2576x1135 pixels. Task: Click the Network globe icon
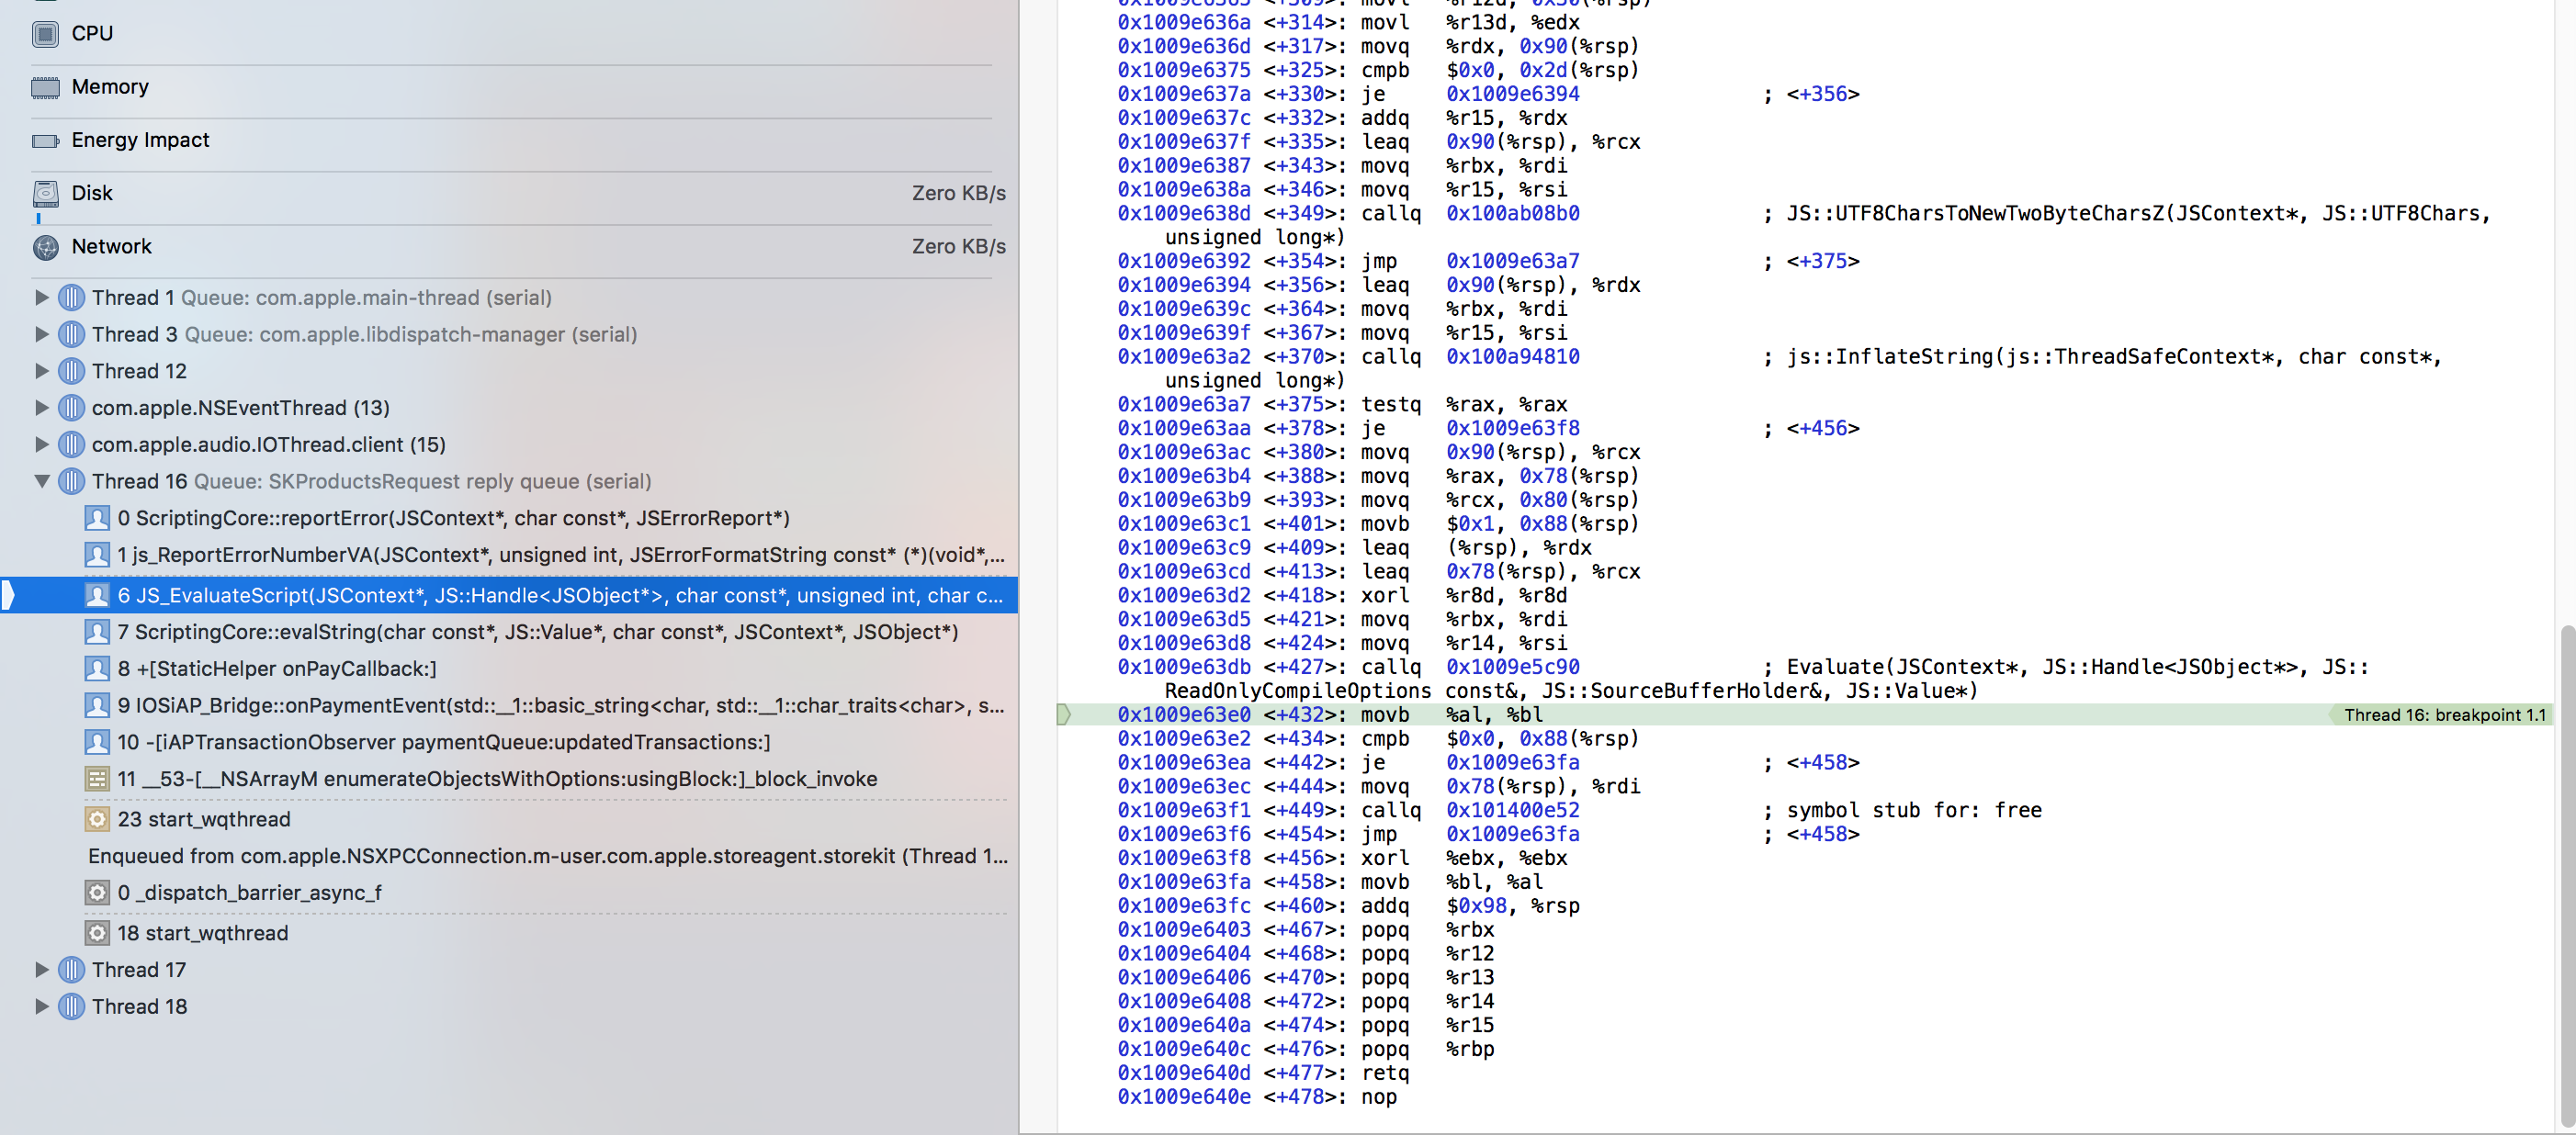[45, 247]
